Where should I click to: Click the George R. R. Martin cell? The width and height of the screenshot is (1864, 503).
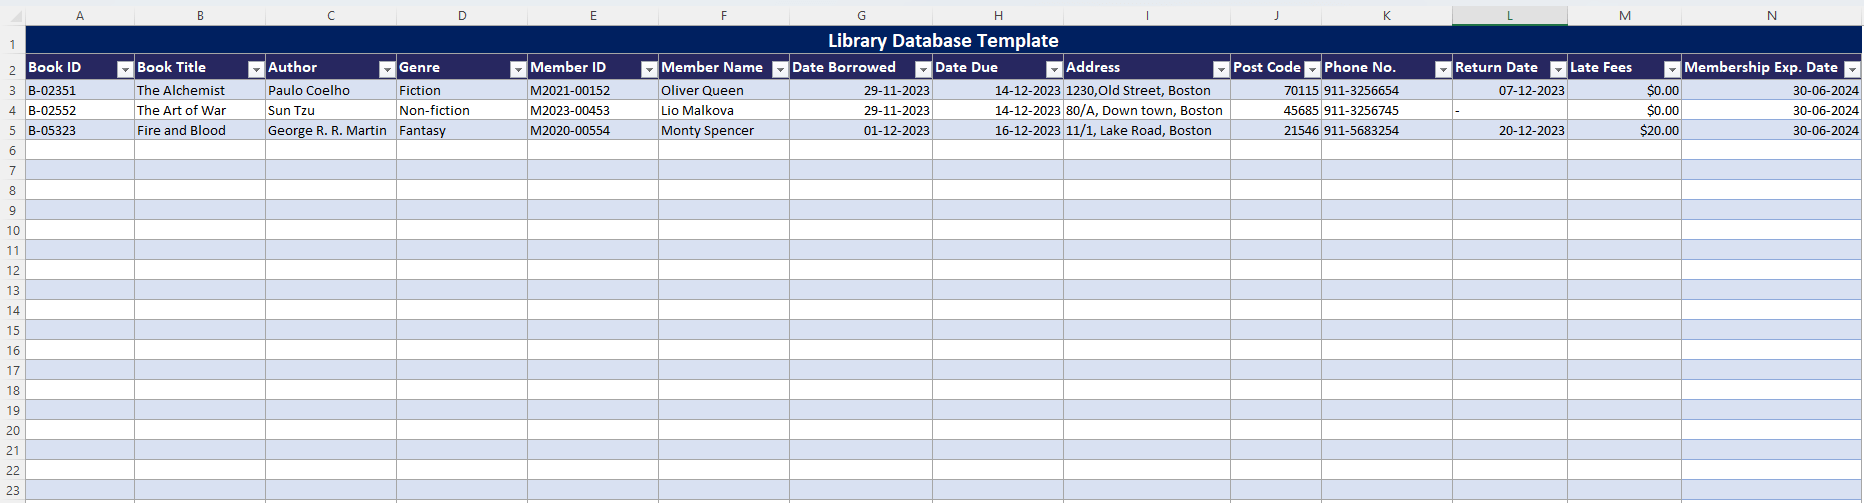[x=331, y=130]
